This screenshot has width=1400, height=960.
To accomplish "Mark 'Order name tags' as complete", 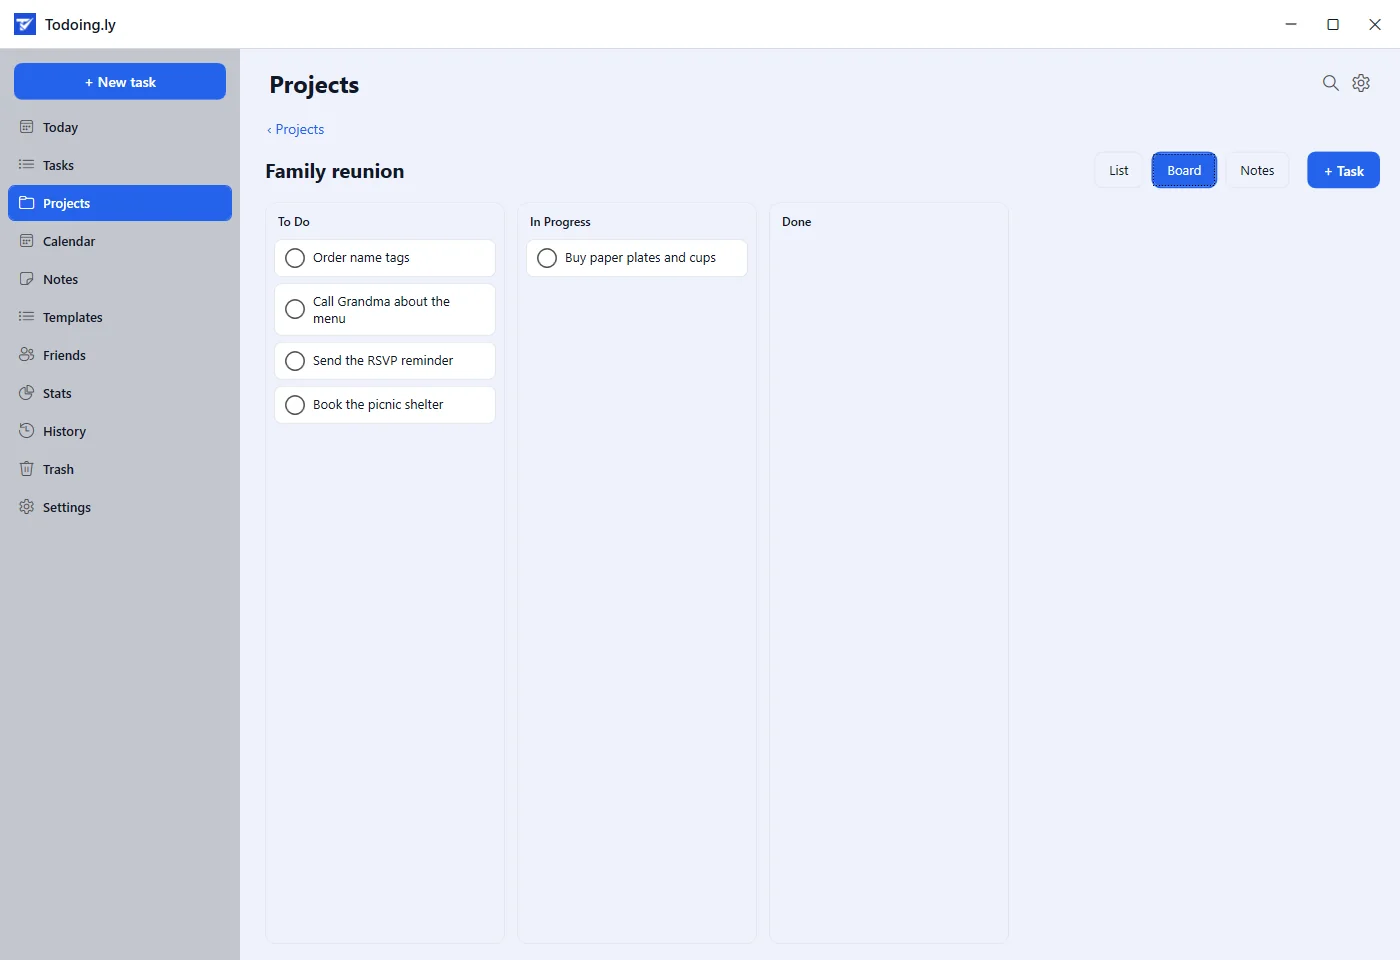I will pyautogui.click(x=295, y=258).
